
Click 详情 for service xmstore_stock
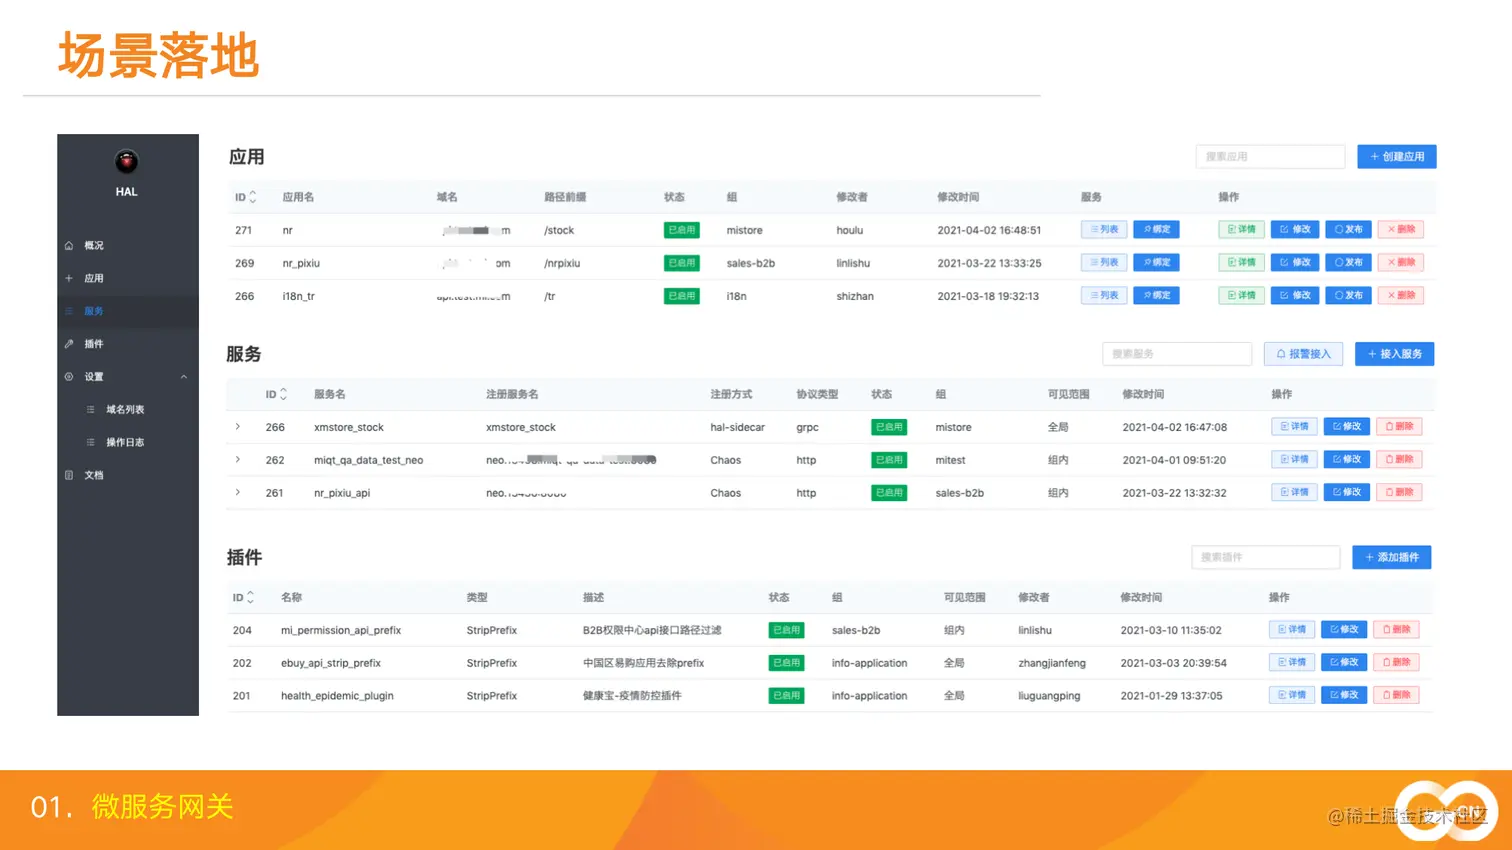point(1295,426)
